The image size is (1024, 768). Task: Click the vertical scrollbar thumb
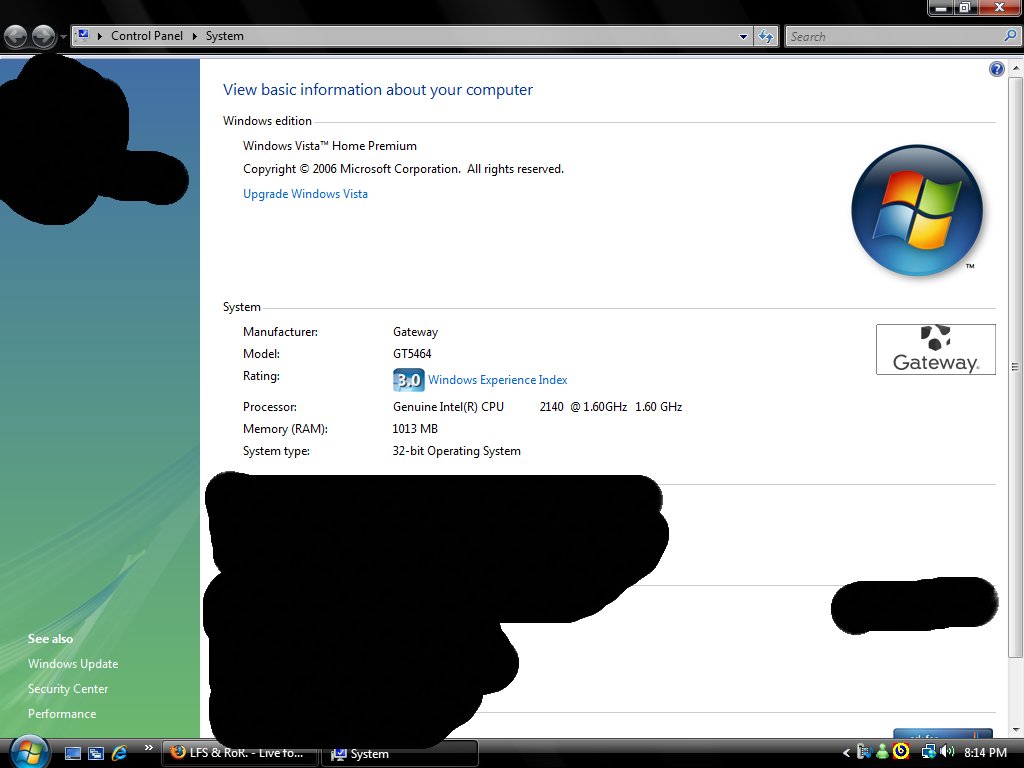pyautogui.click(x=1016, y=367)
